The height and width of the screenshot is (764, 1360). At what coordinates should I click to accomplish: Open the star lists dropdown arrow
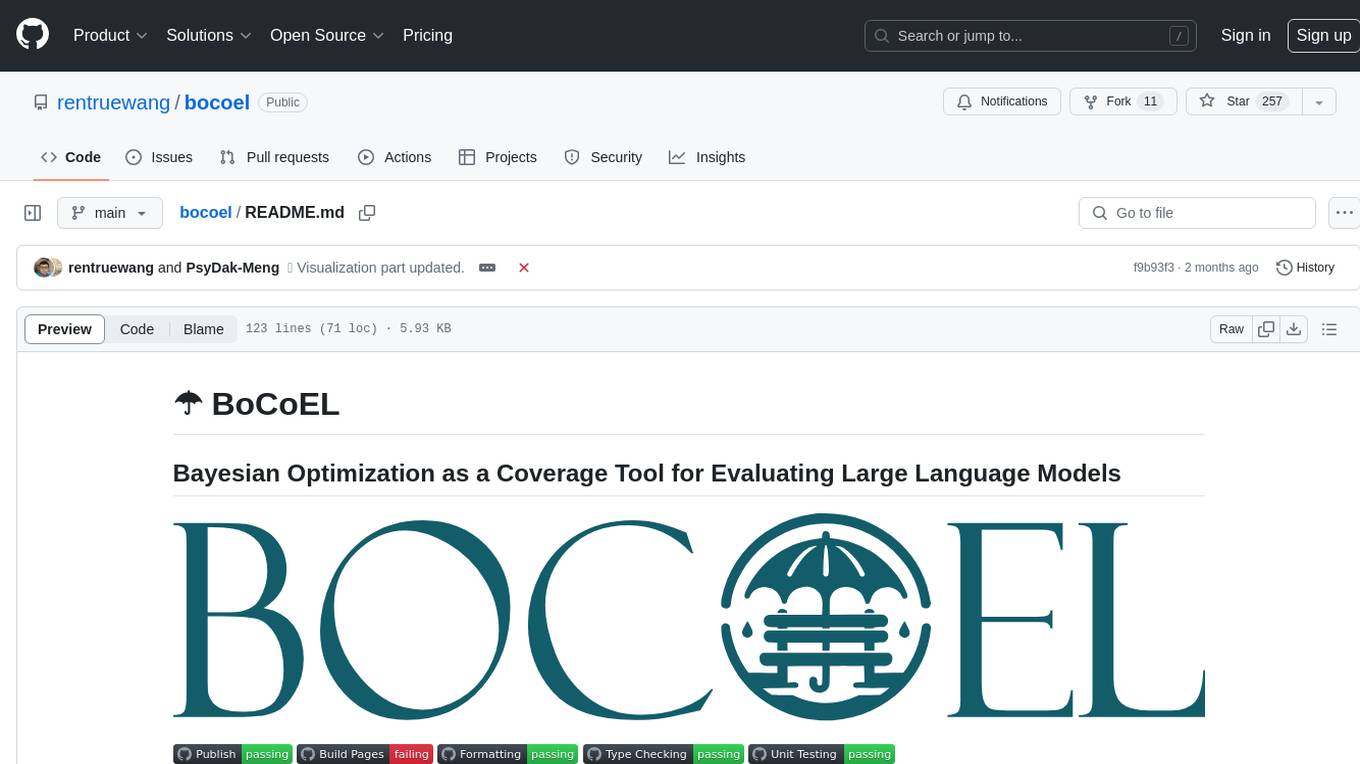(1319, 102)
